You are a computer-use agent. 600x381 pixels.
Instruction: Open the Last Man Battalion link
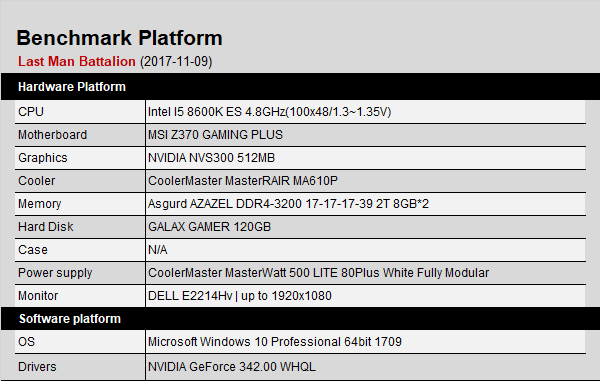click(77, 61)
